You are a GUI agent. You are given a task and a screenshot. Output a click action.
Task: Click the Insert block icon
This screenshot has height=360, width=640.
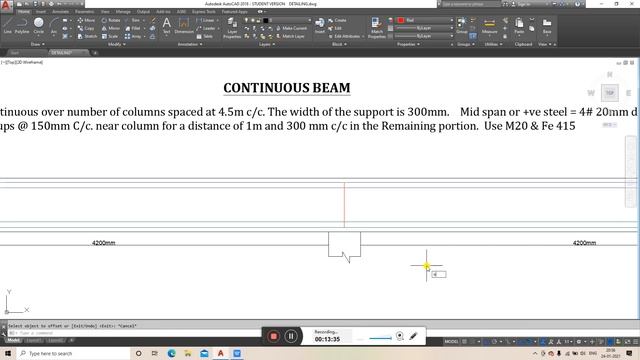[x=320, y=25]
